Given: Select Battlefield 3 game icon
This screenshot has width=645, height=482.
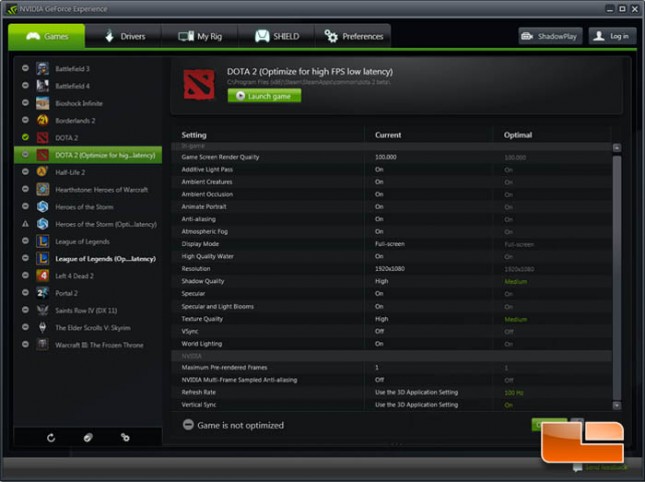Looking at the screenshot, I should point(42,68).
